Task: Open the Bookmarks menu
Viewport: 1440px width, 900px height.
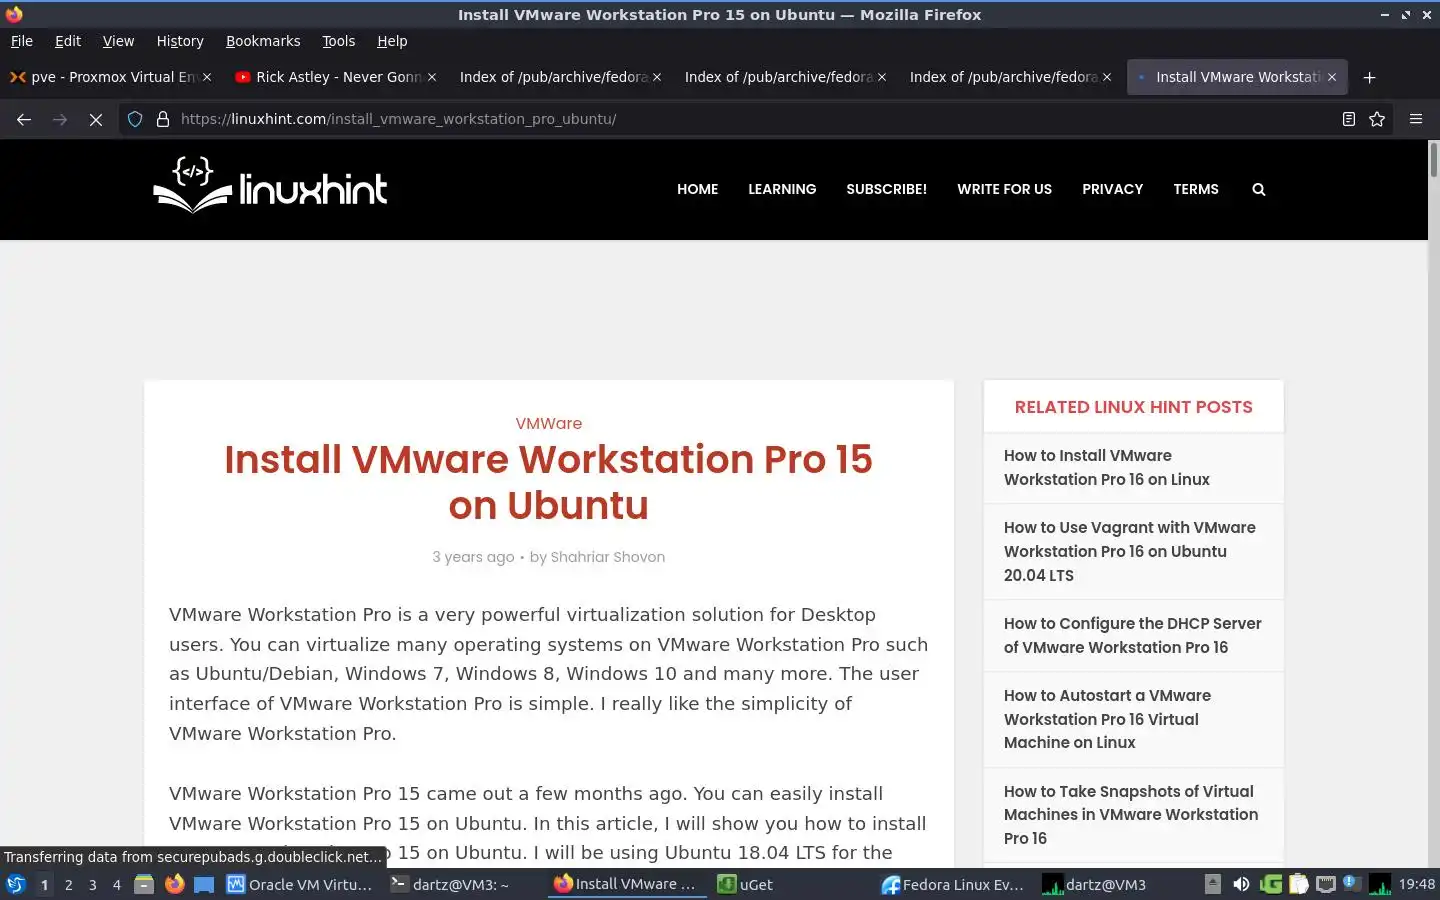Action: (x=263, y=41)
